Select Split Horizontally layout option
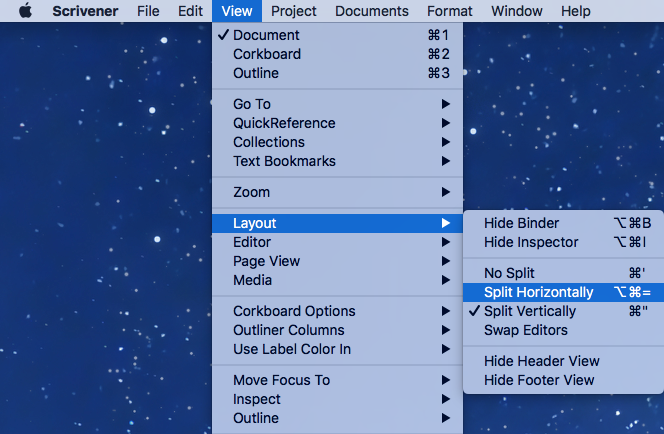 click(x=564, y=292)
